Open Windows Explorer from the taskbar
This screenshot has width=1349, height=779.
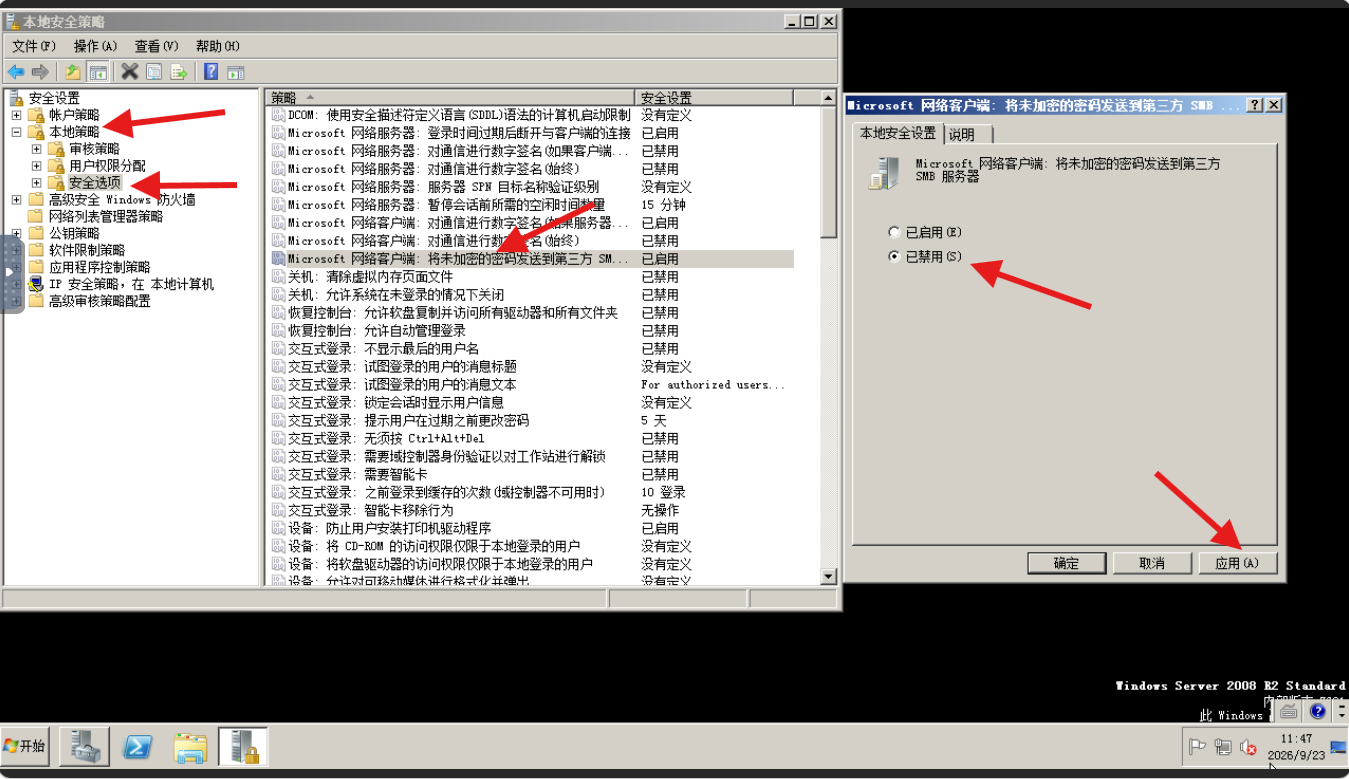pos(190,747)
